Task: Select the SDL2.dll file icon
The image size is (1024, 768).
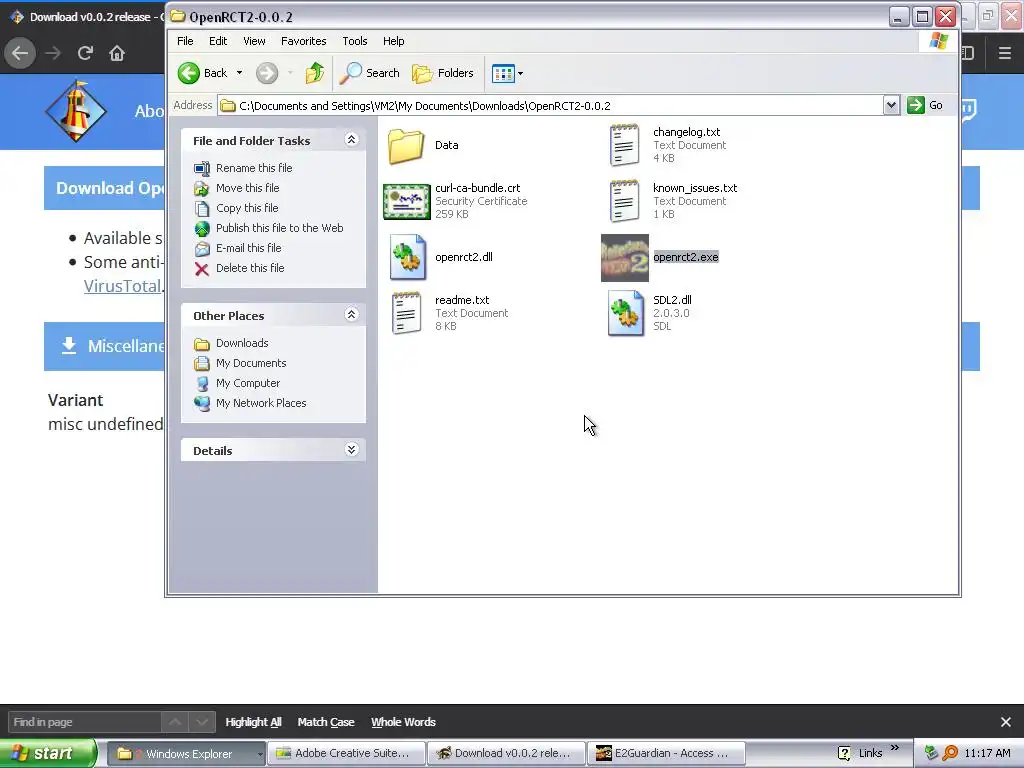Action: (625, 313)
